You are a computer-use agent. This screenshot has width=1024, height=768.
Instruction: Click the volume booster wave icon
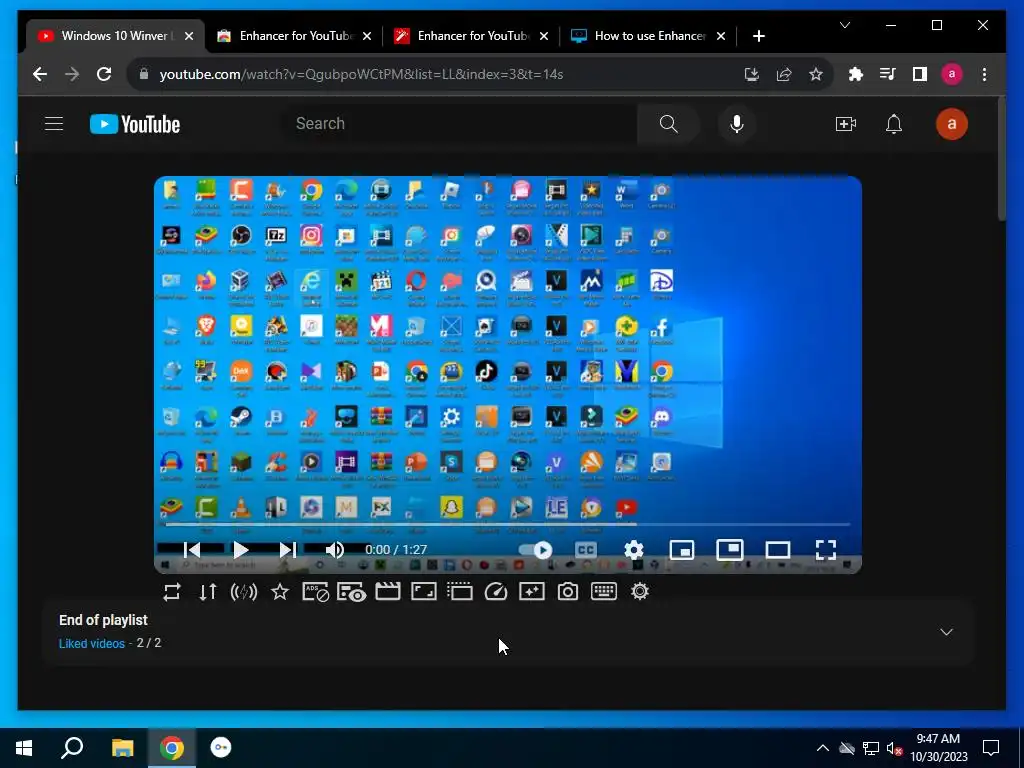[244, 592]
